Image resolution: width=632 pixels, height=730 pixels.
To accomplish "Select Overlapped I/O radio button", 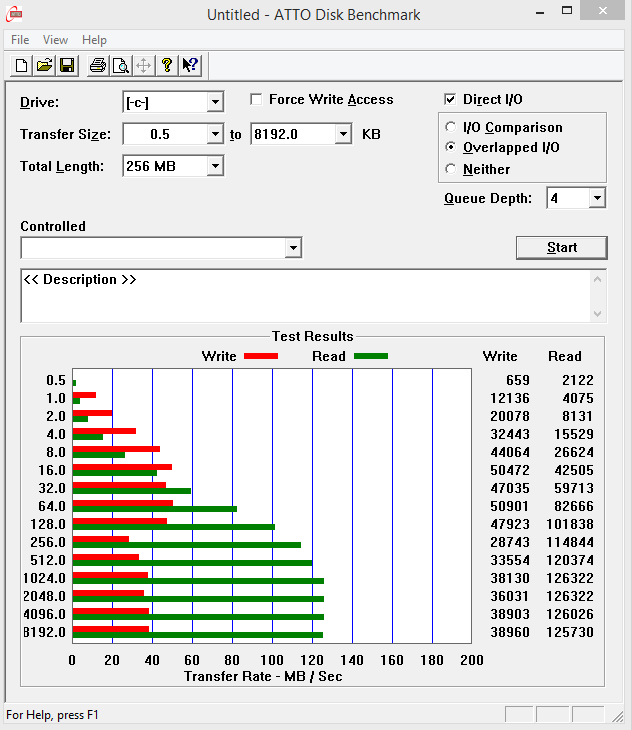I will point(450,147).
